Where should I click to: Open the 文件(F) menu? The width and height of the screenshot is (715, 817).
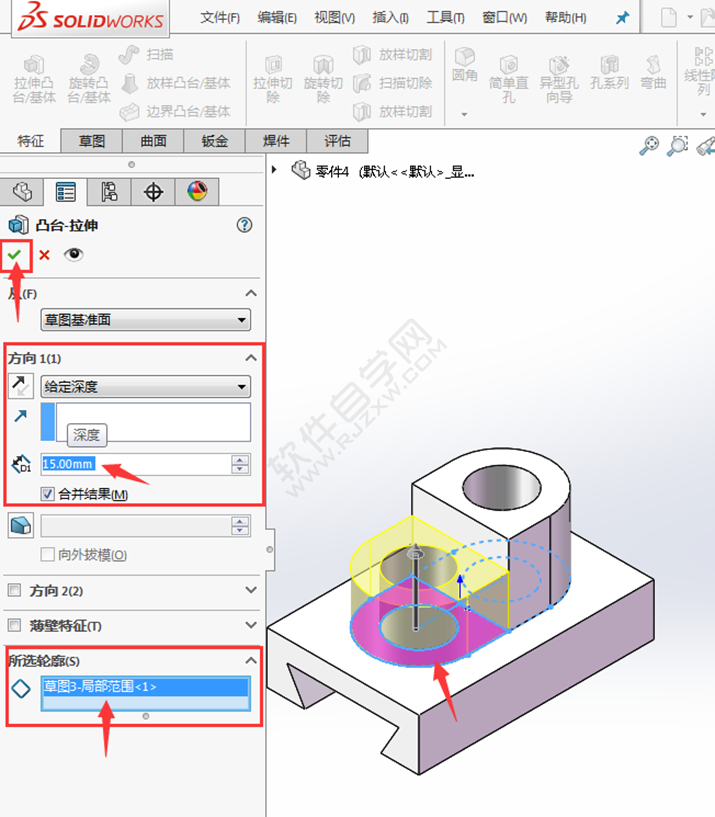(220, 18)
